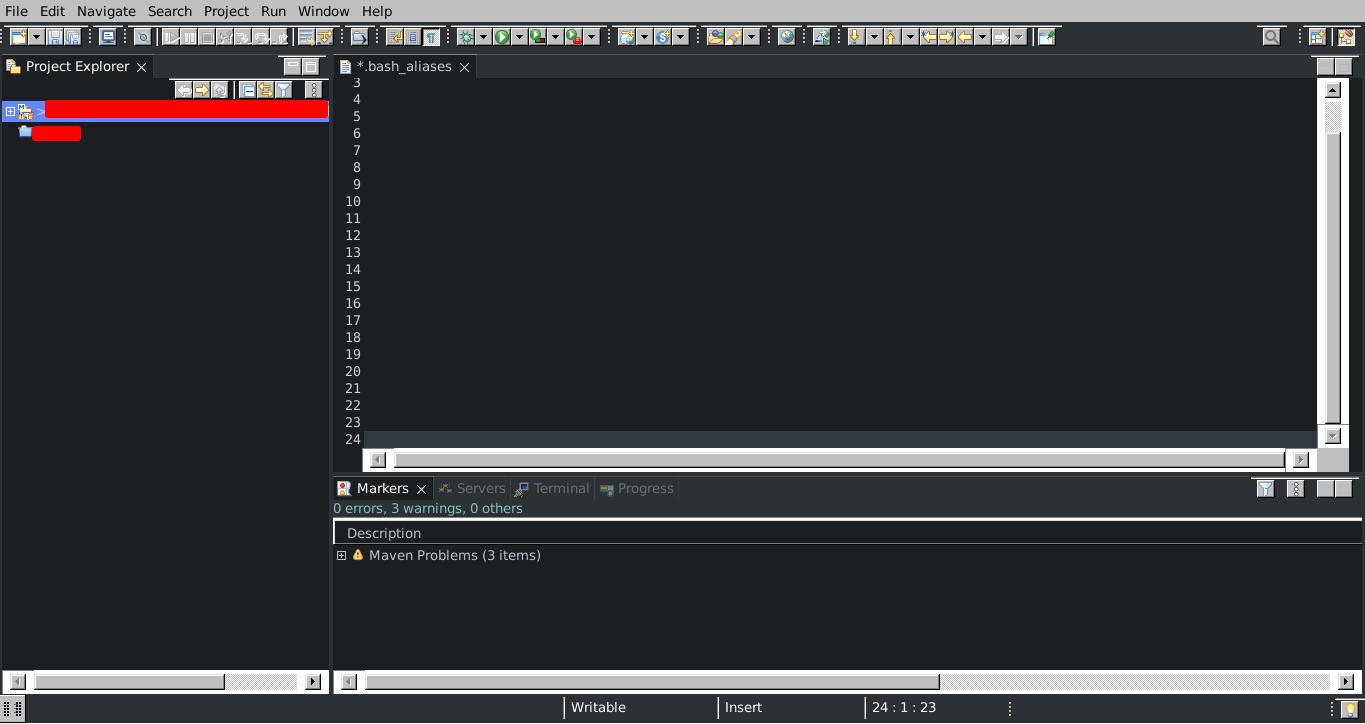Click the Description column header
This screenshot has height=724, width=1365.
847,533
